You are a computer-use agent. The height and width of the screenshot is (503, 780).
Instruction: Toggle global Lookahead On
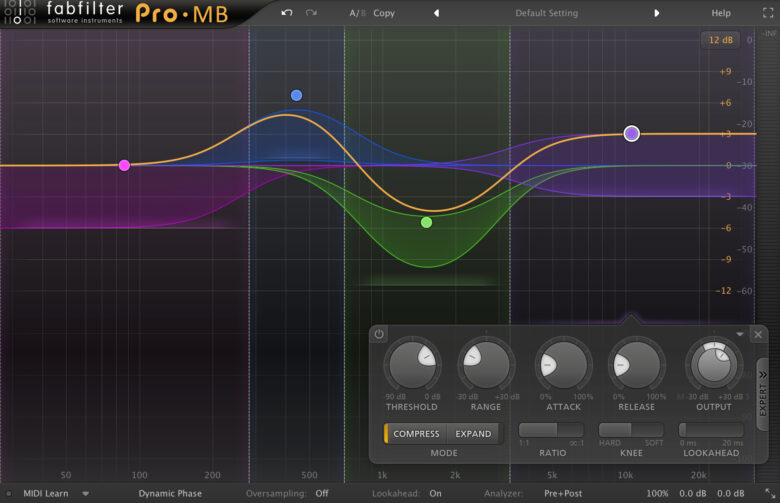[435, 494]
